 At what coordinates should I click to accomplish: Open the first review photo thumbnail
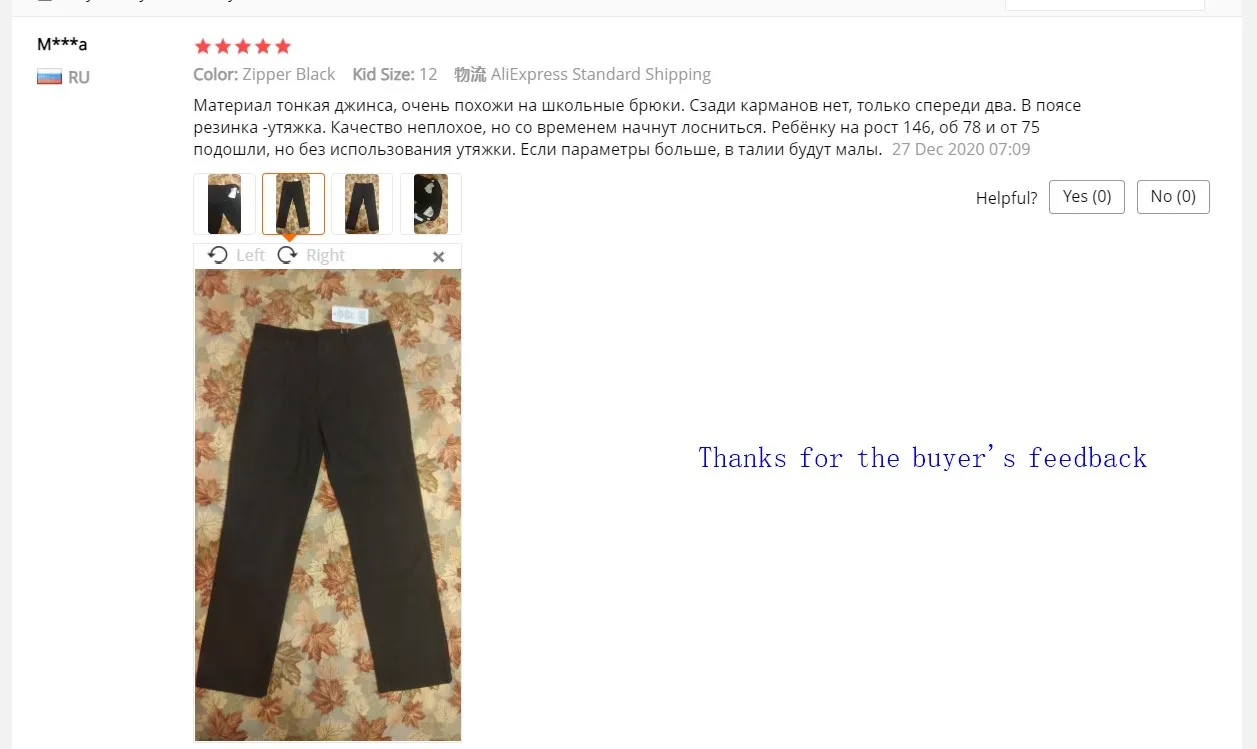click(x=225, y=204)
